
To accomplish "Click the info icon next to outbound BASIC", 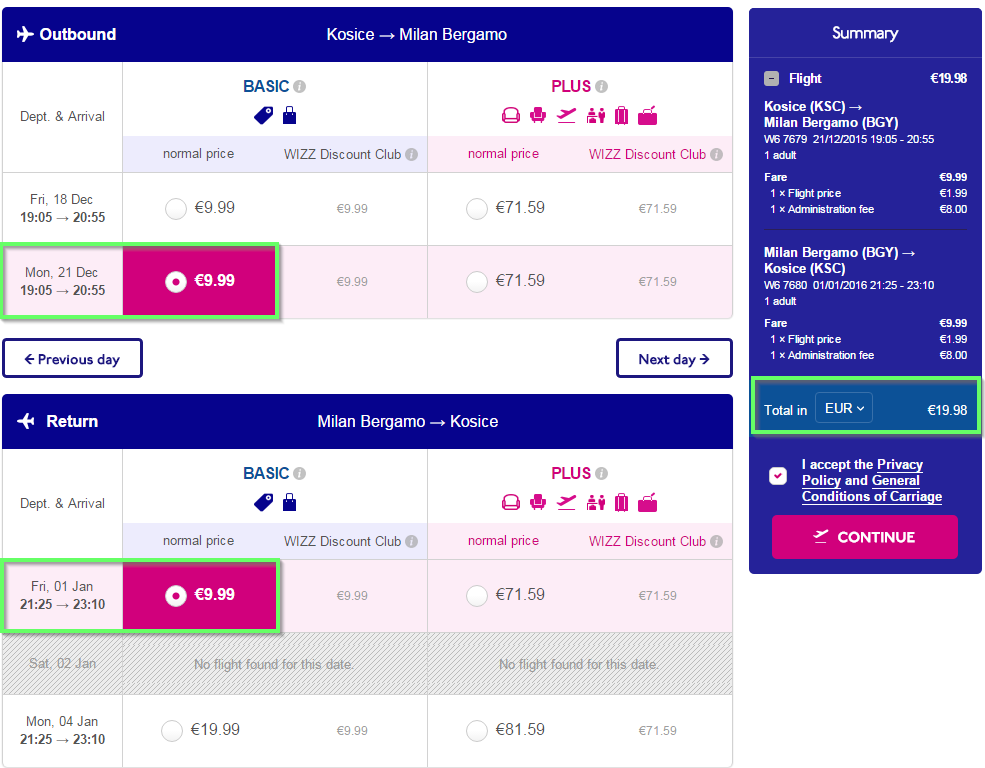I will click(x=300, y=87).
